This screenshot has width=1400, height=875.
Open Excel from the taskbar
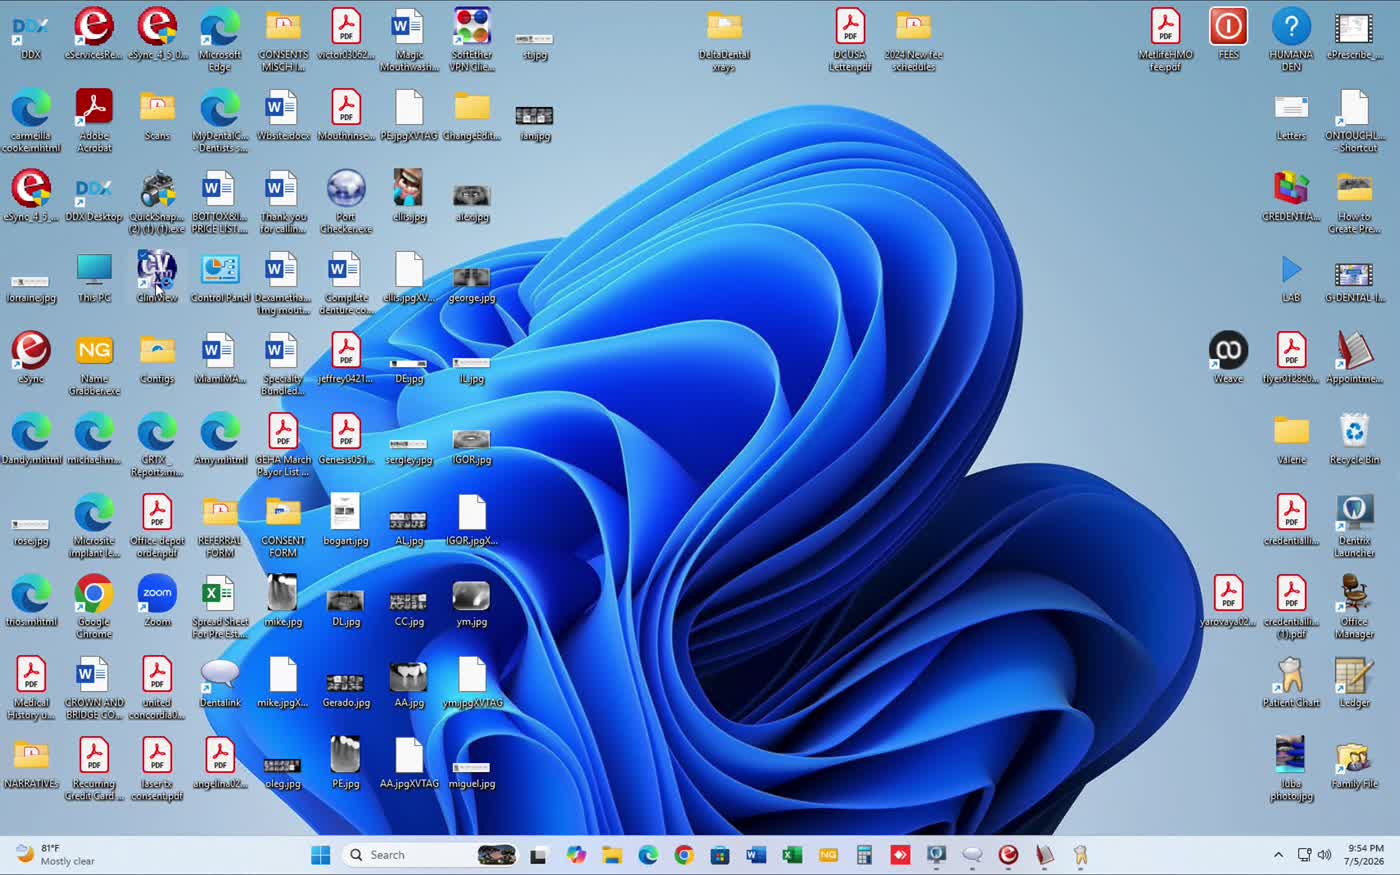(792, 855)
